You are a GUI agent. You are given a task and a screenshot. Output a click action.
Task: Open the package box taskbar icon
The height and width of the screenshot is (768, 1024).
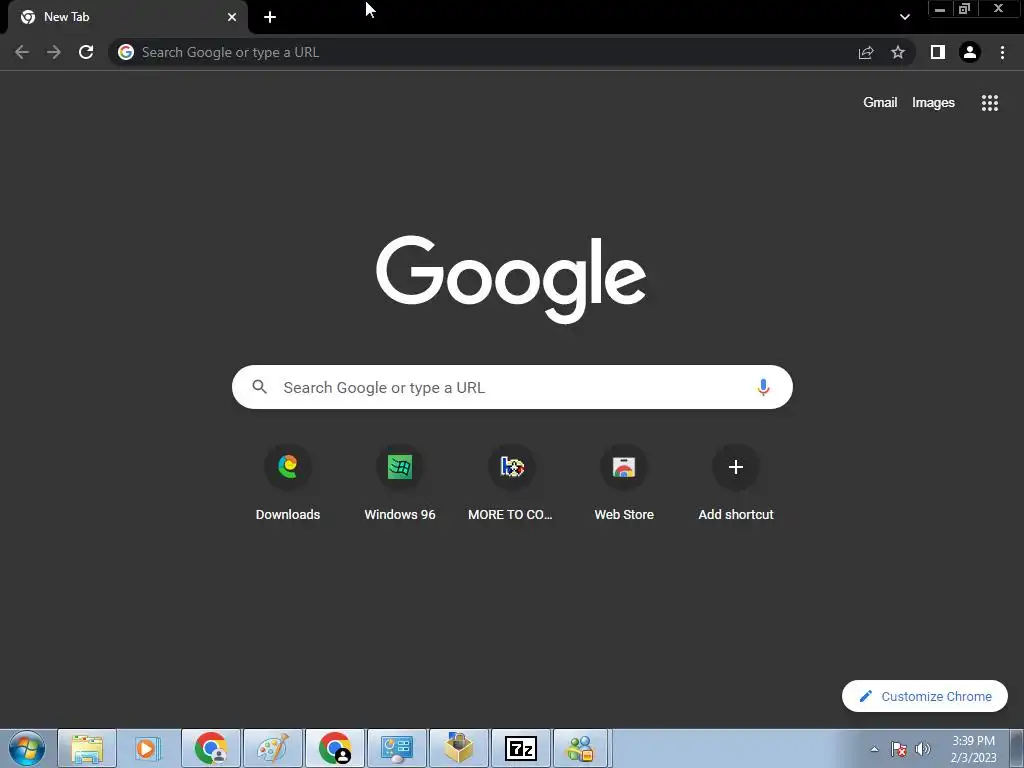point(458,748)
